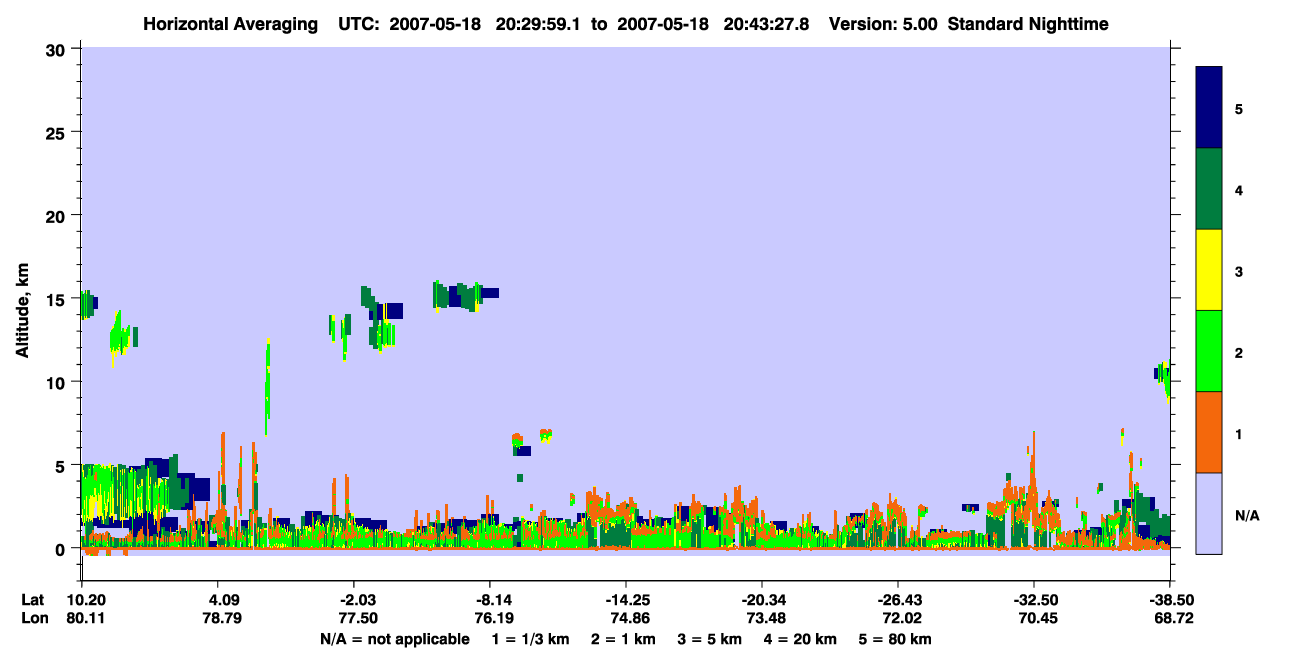Screen dimensions: 1300x667
Task: Click the dark blue color bar segment labeled 5
Action: click(x=1209, y=108)
